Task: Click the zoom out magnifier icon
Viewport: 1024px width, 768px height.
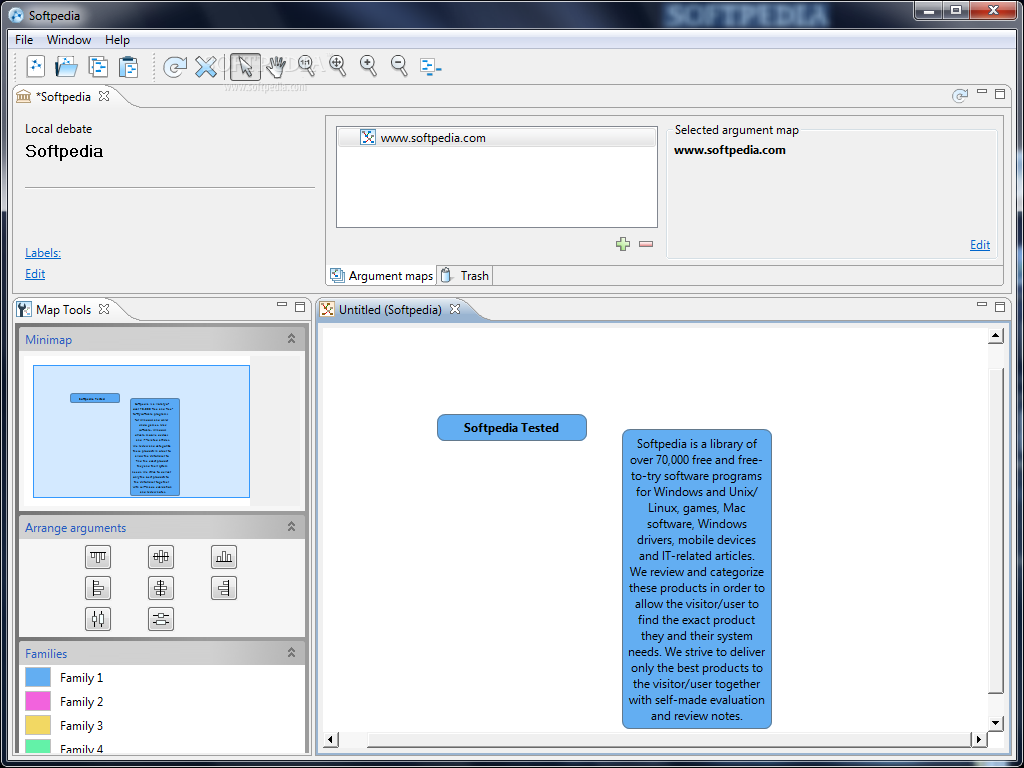Action: coord(399,65)
